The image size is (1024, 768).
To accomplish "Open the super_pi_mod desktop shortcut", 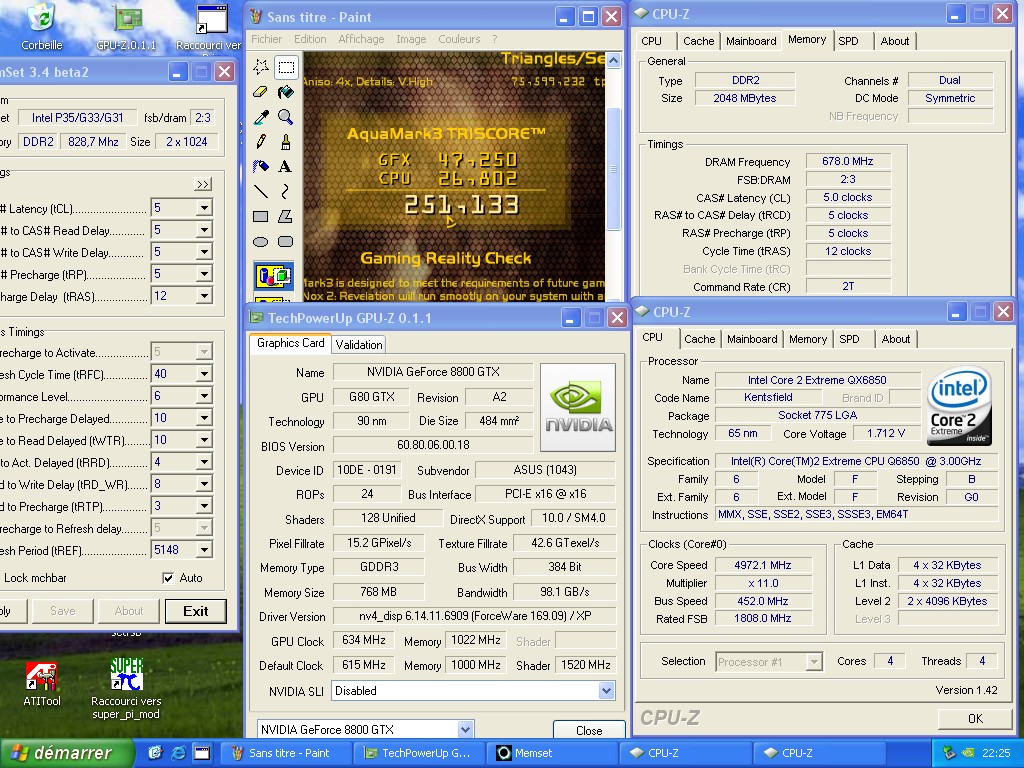I will (126, 689).
